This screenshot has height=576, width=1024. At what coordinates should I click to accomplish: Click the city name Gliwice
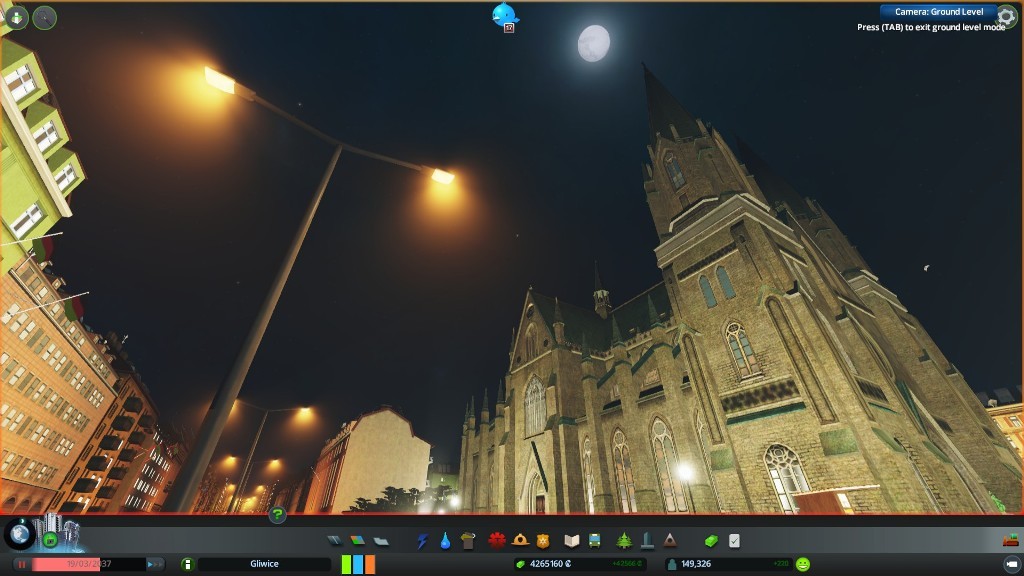click(x=264, y=564)
